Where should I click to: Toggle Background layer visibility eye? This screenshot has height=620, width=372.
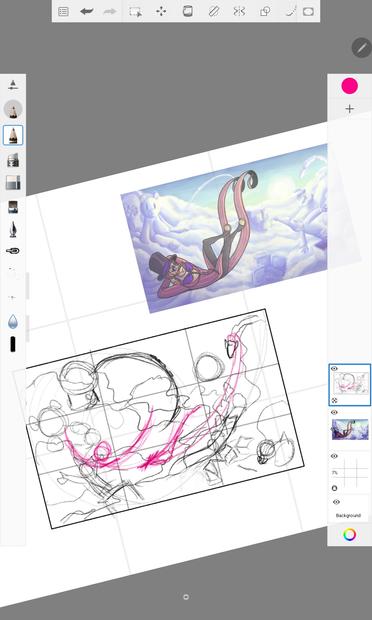click(x=336, y=502)
